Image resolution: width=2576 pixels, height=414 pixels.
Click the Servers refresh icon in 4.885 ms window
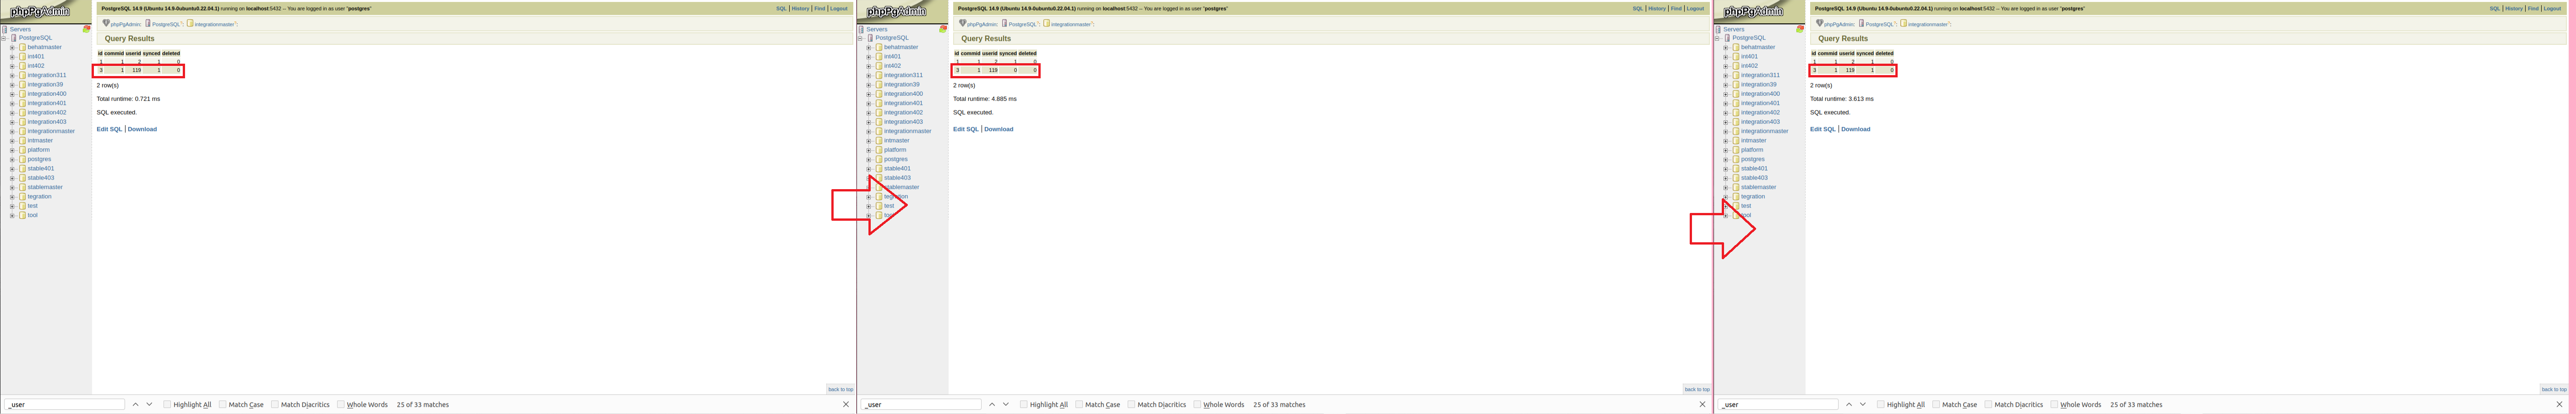pos(944,29)
